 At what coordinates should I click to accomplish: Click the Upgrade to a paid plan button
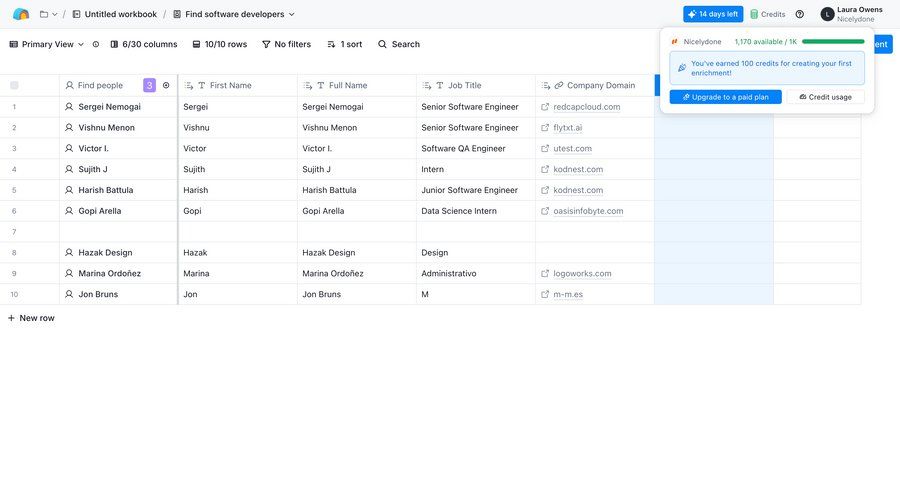point(726,97)
